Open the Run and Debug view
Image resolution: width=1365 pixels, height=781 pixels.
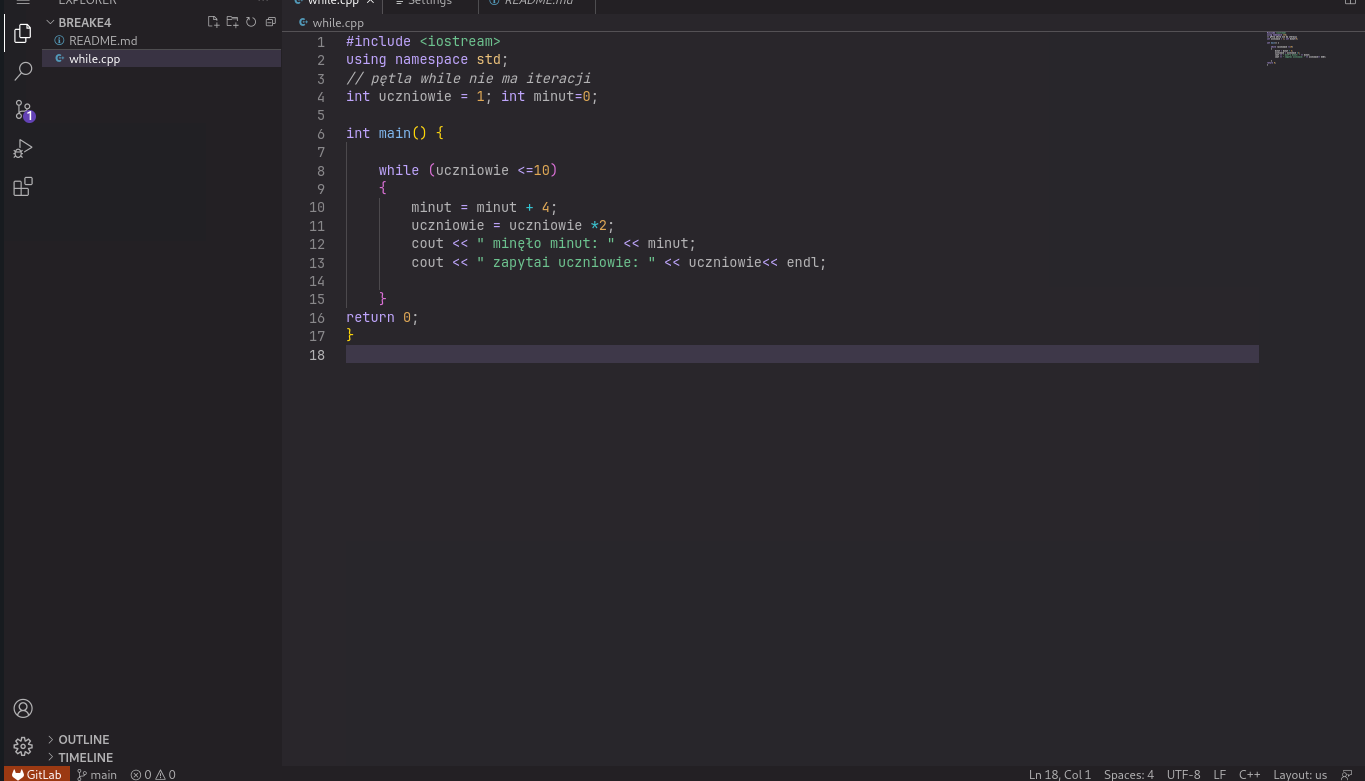tap(23, 148)
